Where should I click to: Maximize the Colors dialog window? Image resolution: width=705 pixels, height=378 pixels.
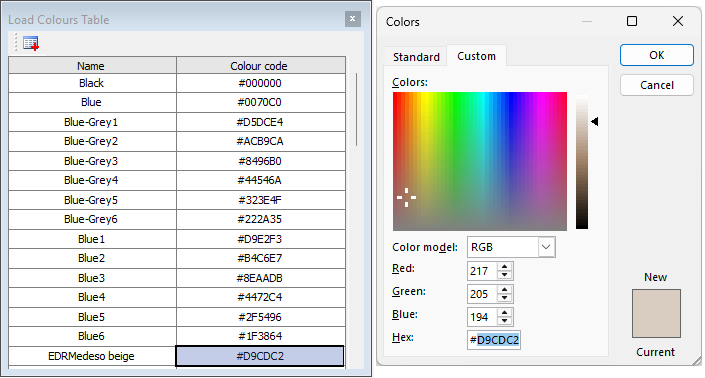click(632, 21)
